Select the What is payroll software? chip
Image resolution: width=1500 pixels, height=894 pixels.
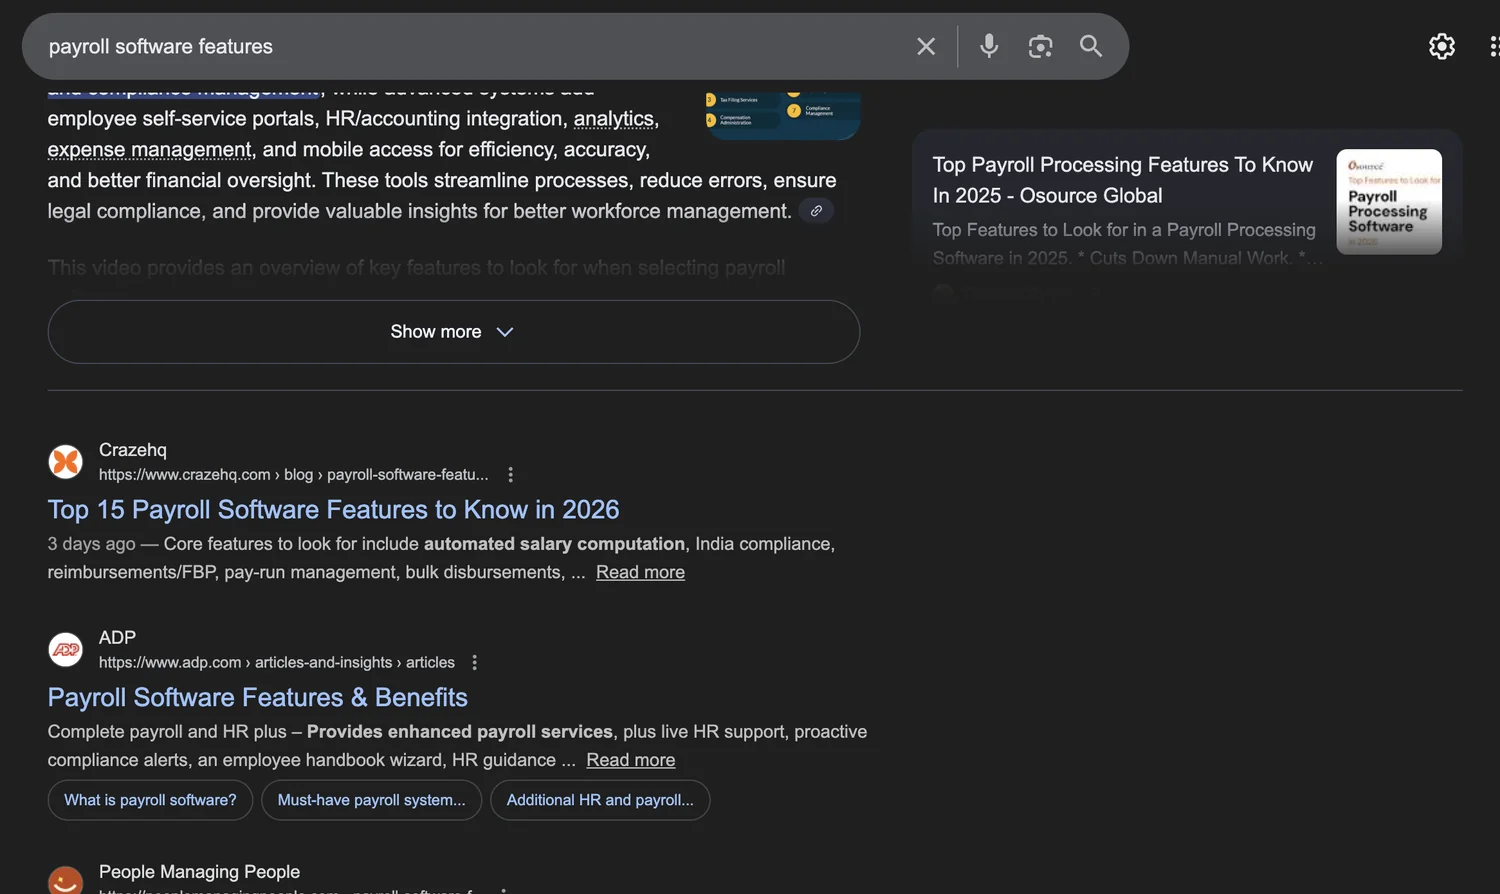150,800
